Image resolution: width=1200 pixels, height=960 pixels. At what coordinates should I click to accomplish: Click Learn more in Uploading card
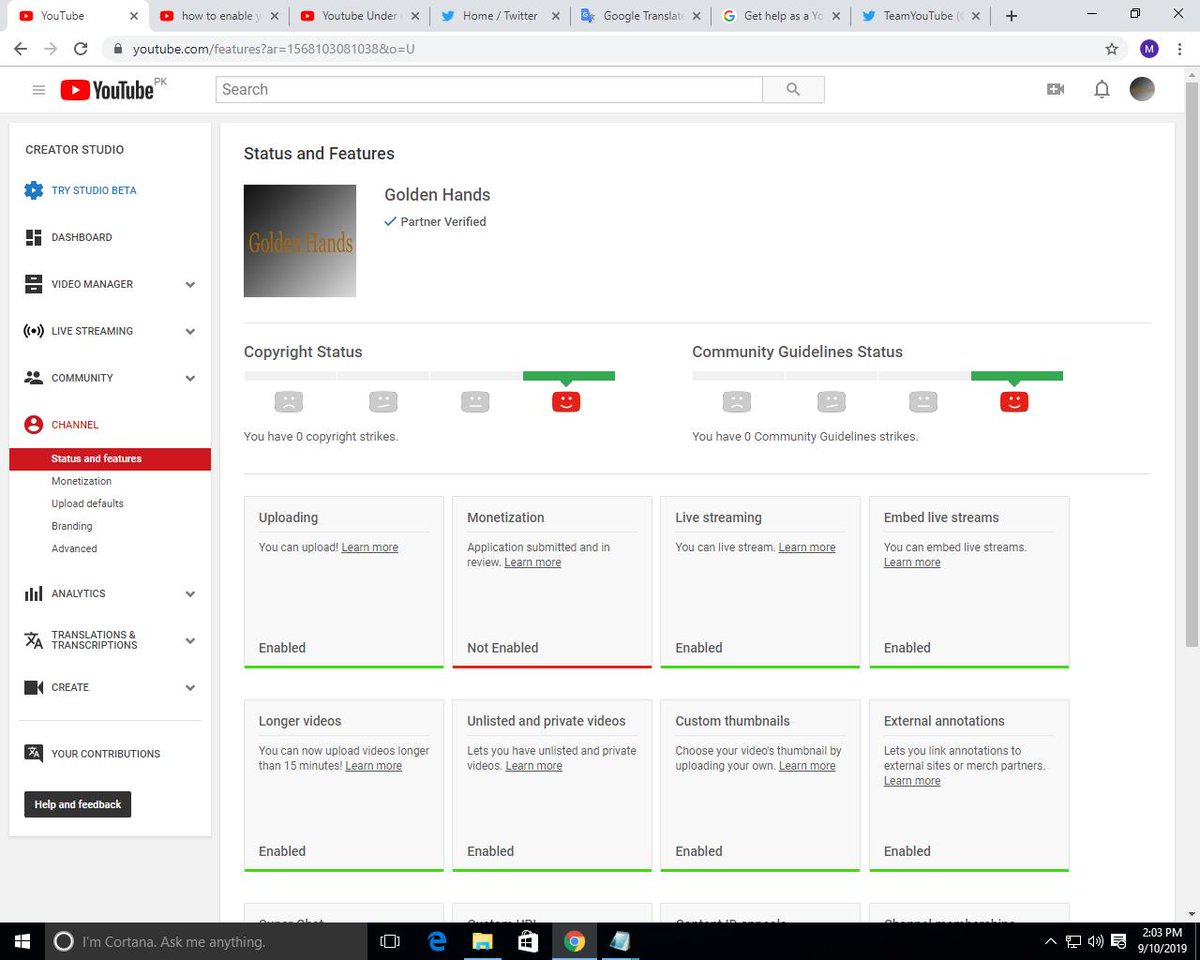click(370, 548)
